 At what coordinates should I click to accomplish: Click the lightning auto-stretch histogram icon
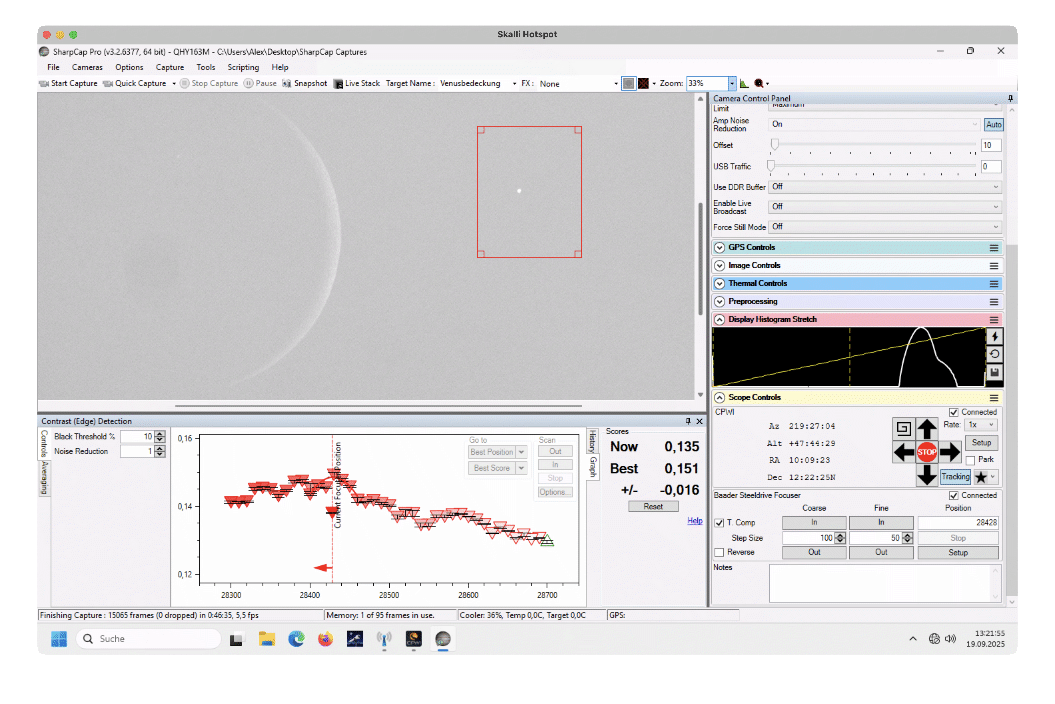click(994, 337)
